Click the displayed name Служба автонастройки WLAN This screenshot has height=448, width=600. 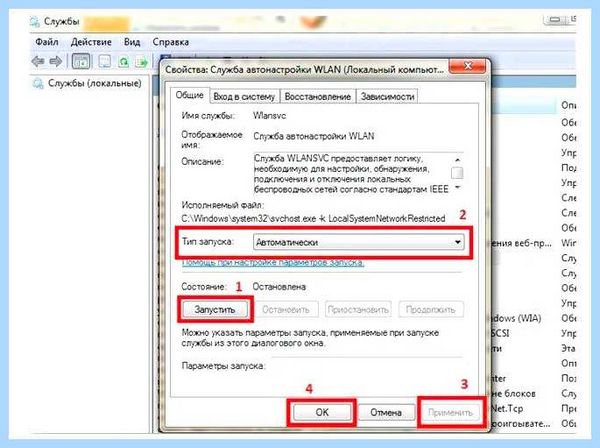[314, 136]
